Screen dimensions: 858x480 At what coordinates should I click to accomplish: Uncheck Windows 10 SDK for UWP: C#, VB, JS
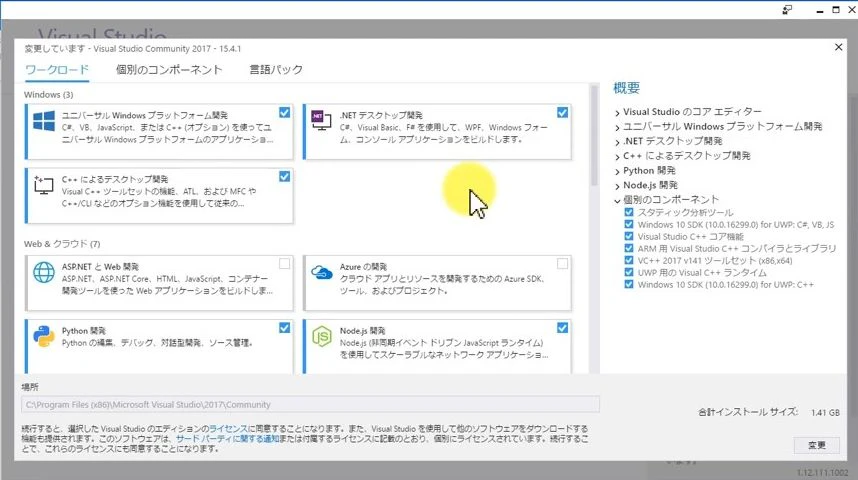coord(629,224)
